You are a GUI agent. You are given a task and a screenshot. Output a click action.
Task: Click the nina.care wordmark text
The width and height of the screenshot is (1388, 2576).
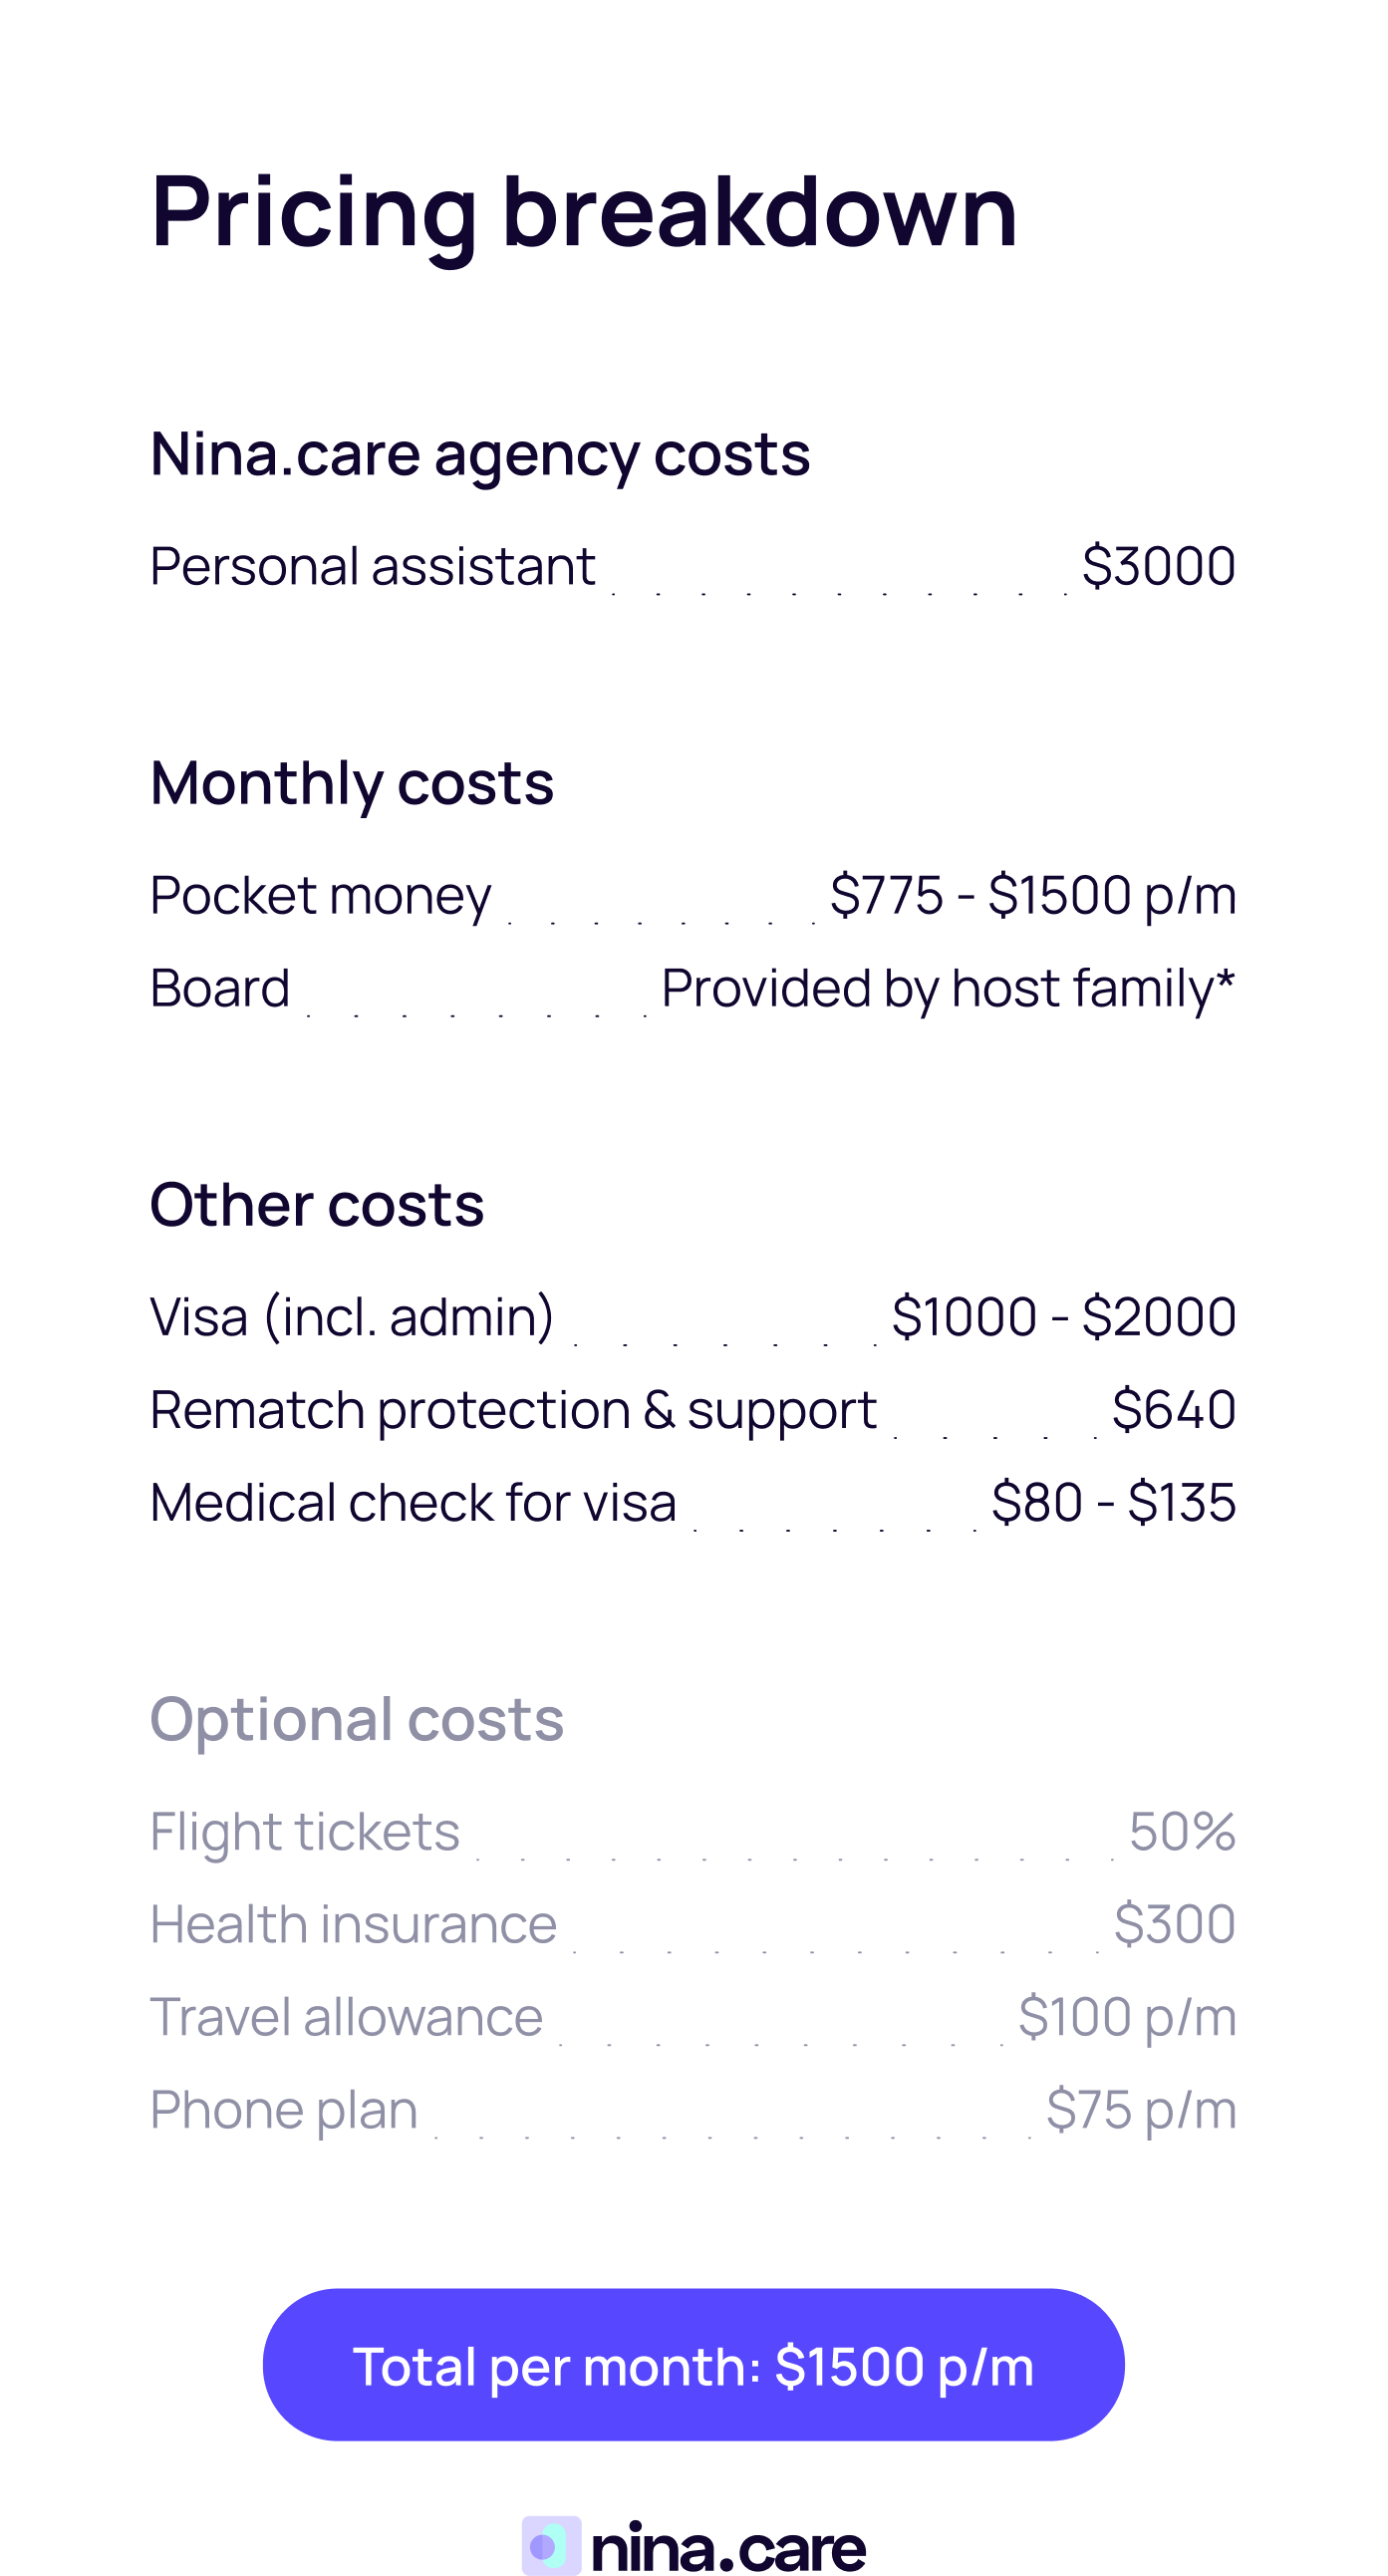728,2547
